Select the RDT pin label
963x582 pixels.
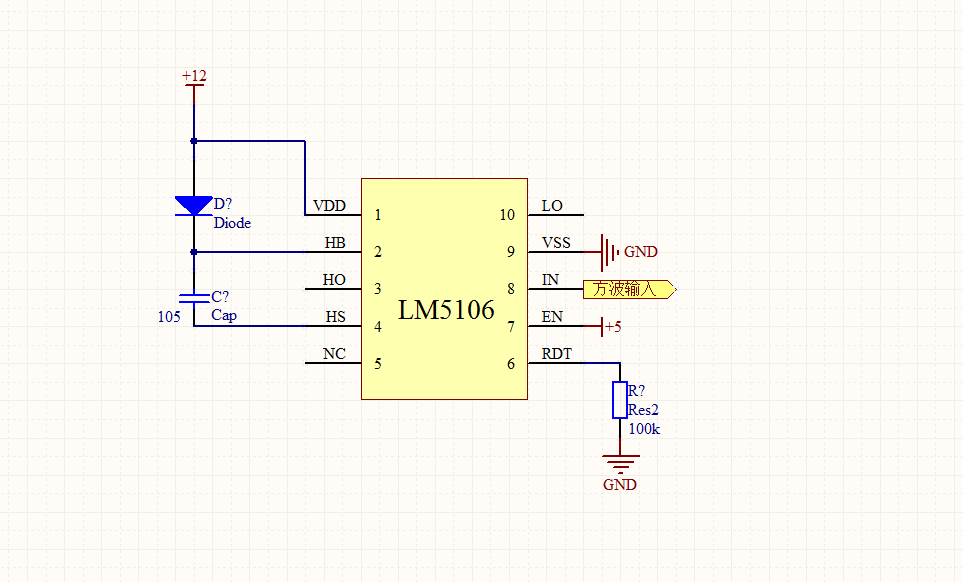[556, 354]
